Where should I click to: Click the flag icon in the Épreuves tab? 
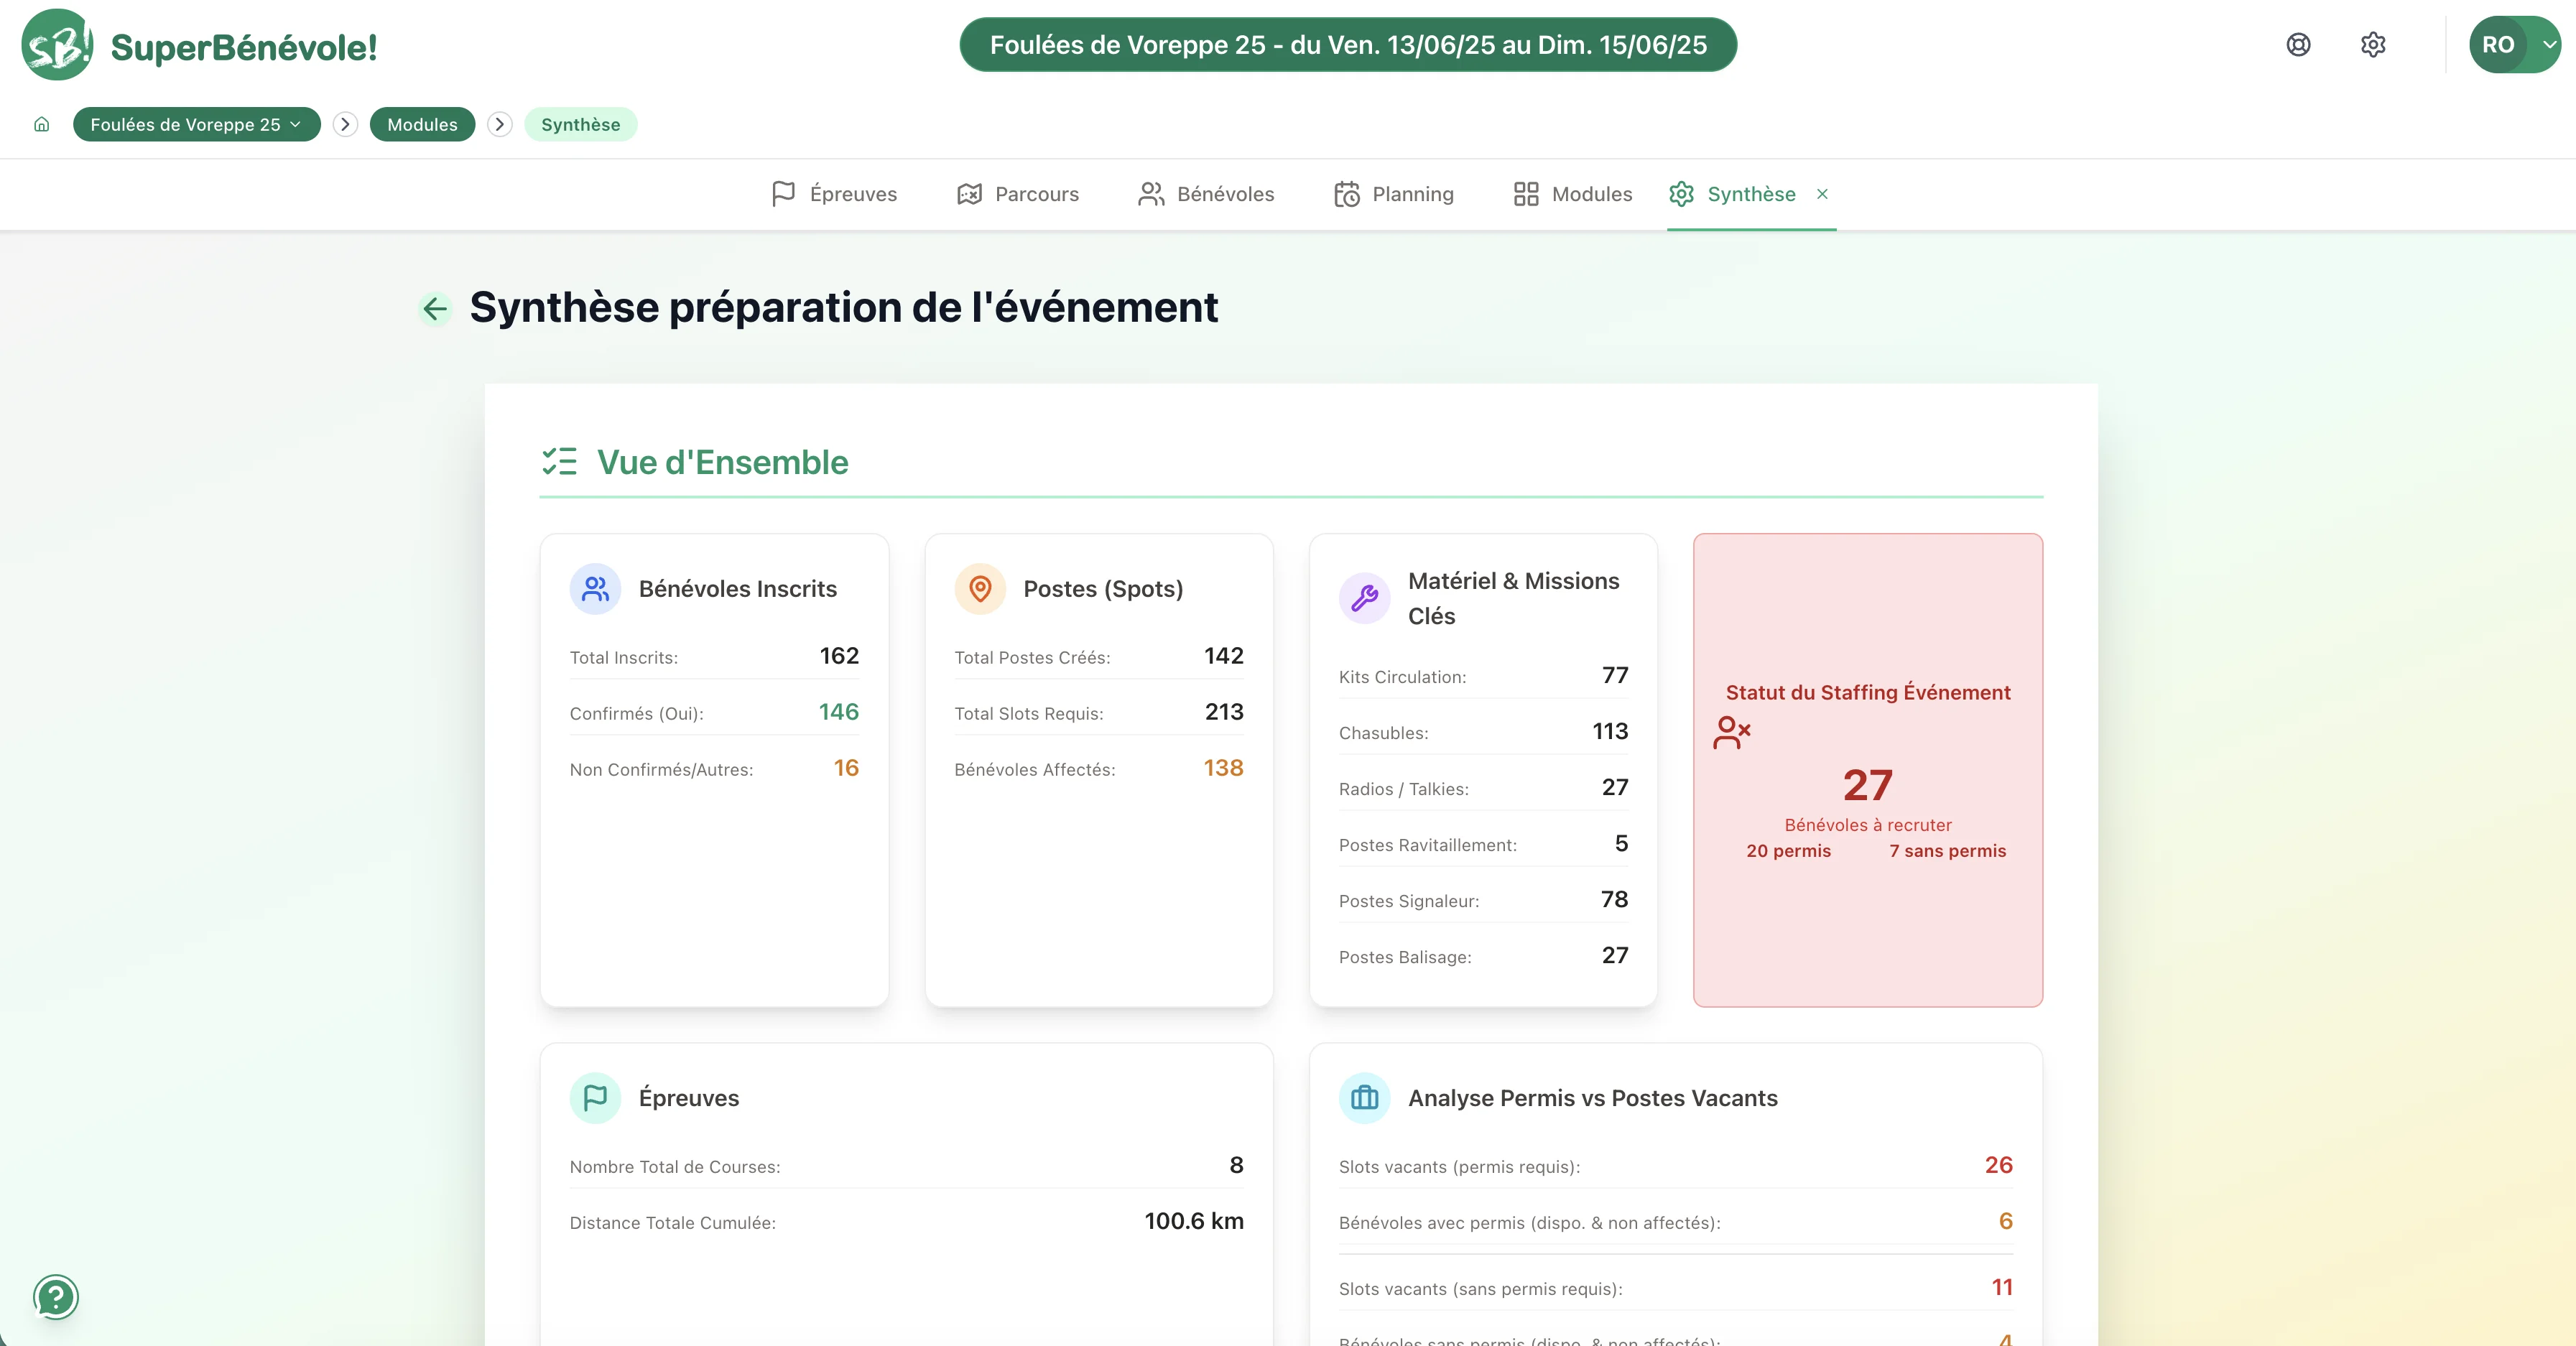coord(783,194)
